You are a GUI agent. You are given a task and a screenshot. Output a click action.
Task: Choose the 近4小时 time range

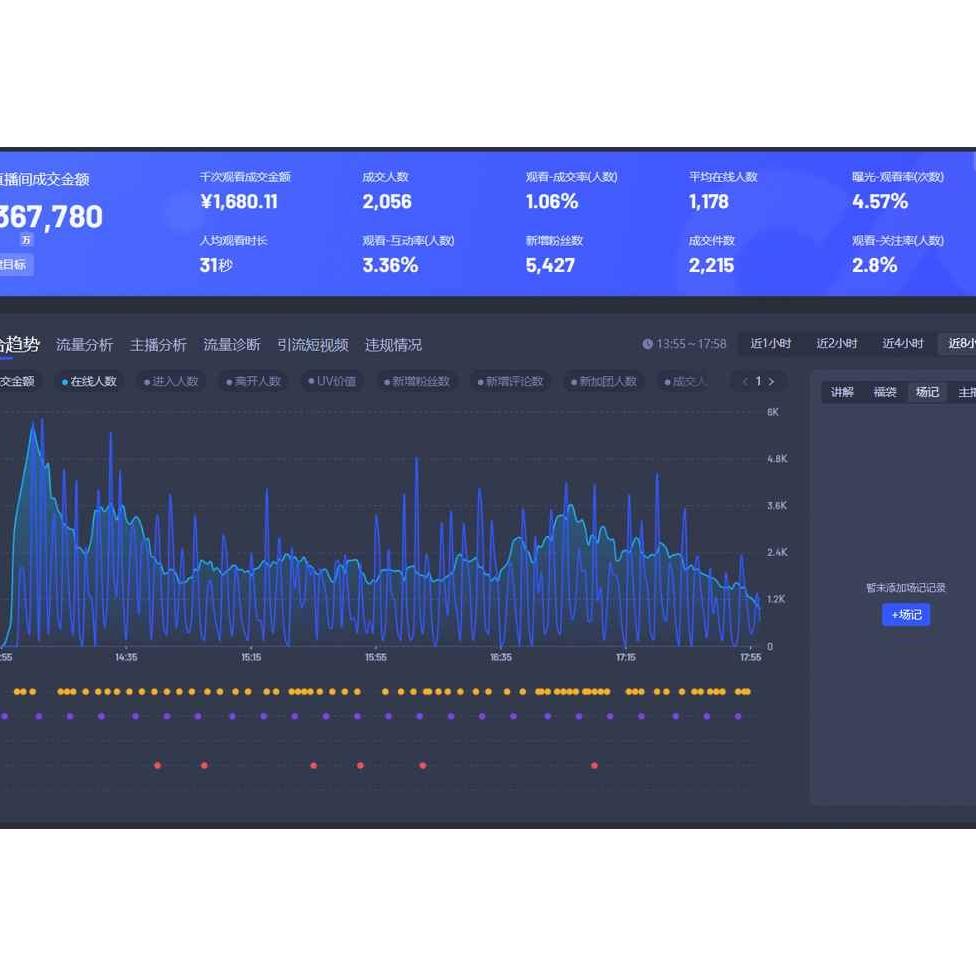tap(903, 344)
